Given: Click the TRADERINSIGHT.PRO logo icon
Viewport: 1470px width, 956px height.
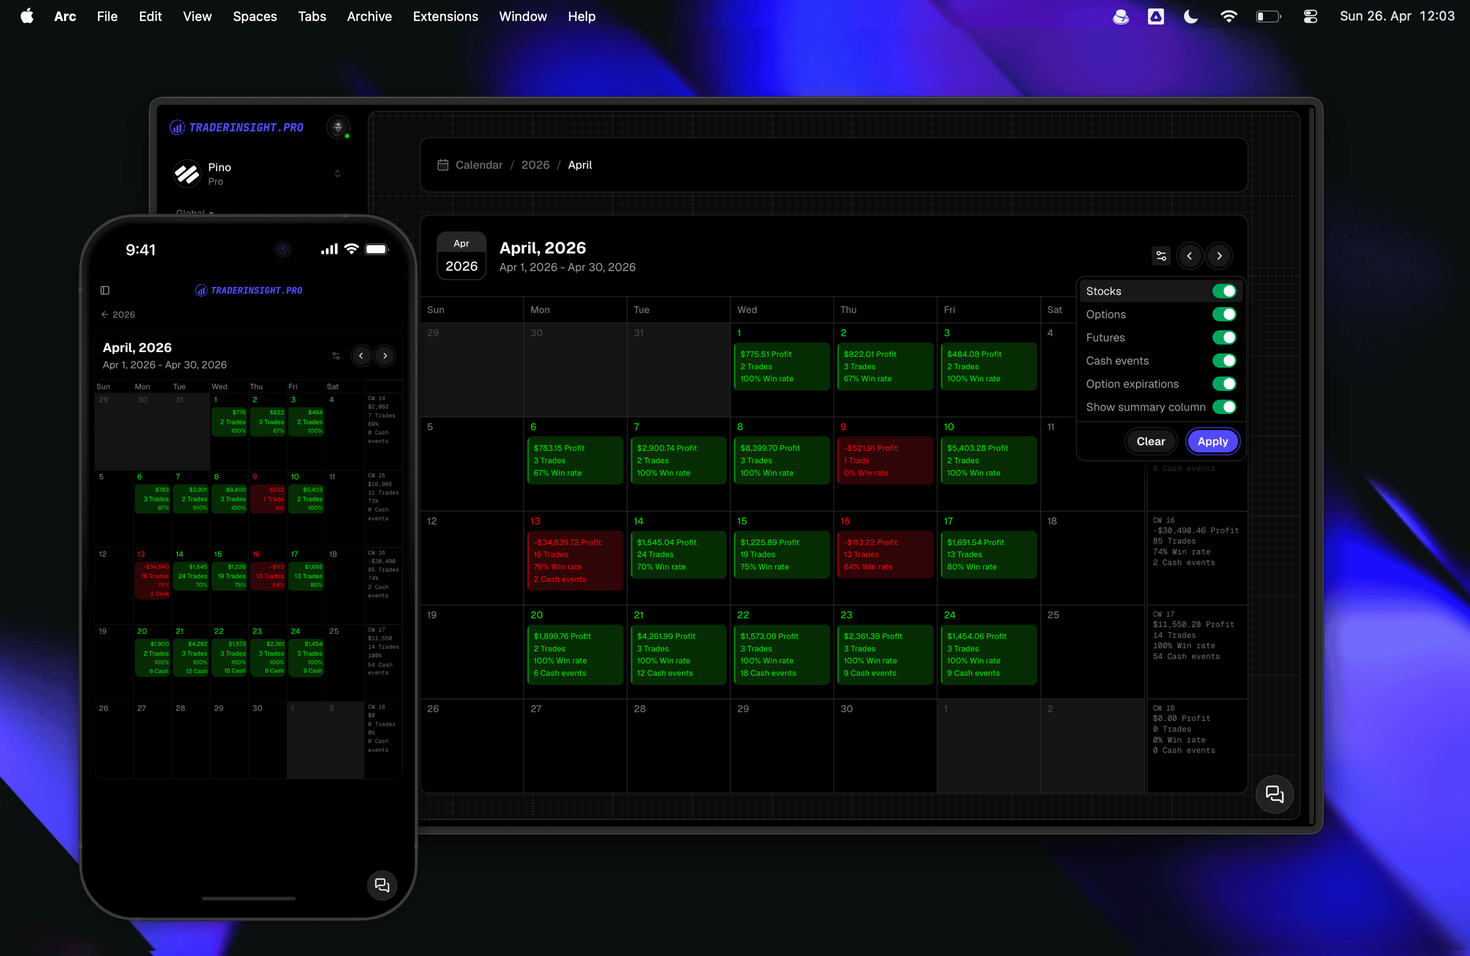Looking at the screenshot, I should pos(177,127).
